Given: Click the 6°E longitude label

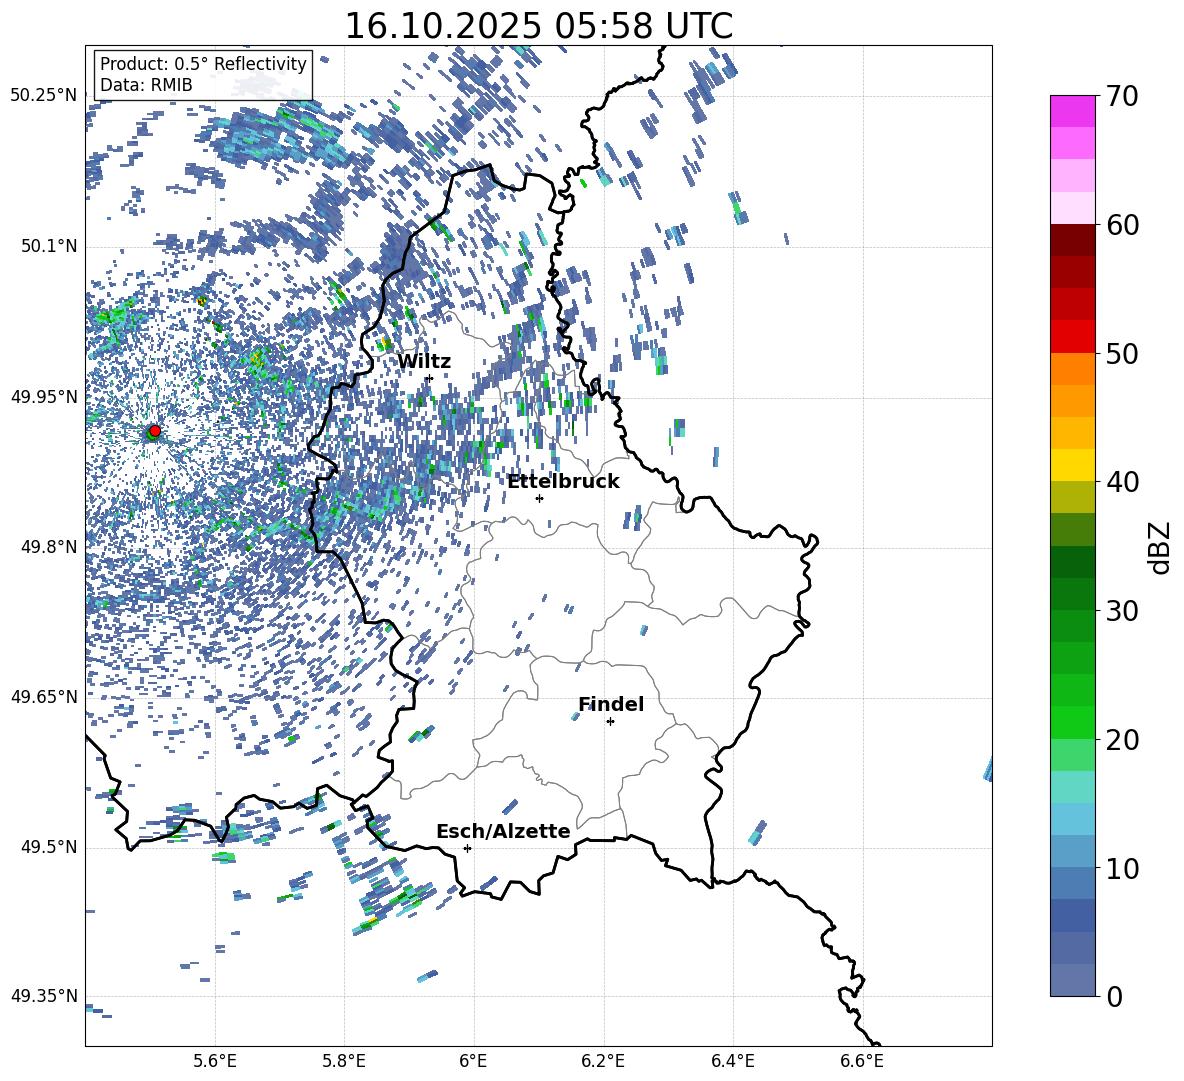Looking at the screenshot, I should click(473, 1061).
